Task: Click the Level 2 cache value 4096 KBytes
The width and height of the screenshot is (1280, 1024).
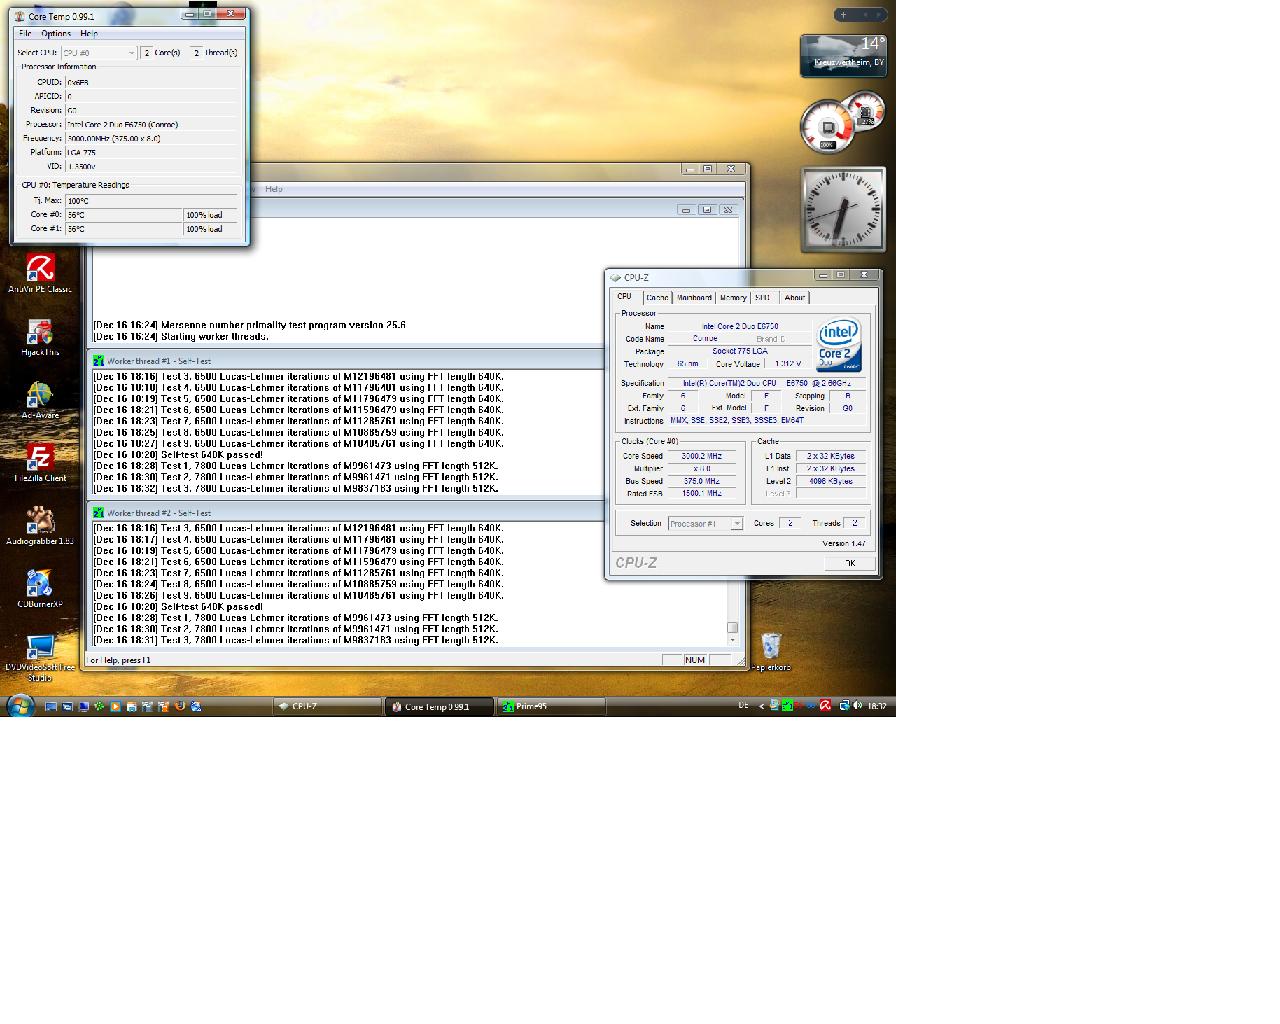Action: pos(831,481)
